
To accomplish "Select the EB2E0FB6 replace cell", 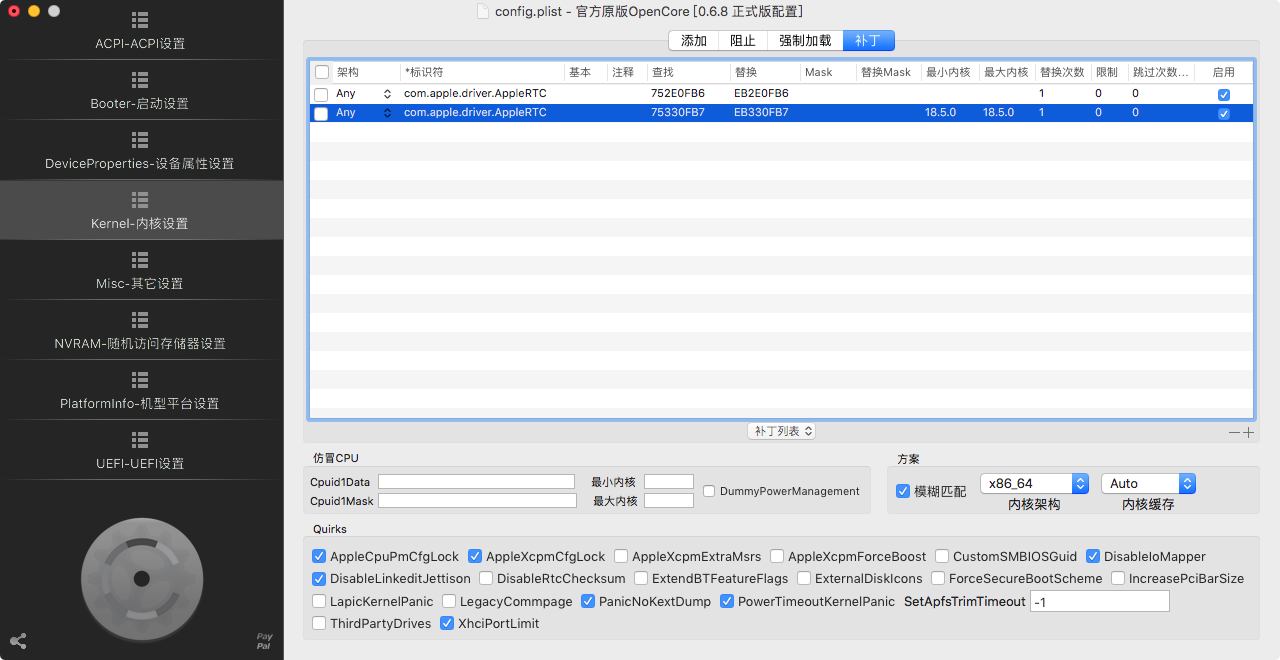I will (761, 94).
